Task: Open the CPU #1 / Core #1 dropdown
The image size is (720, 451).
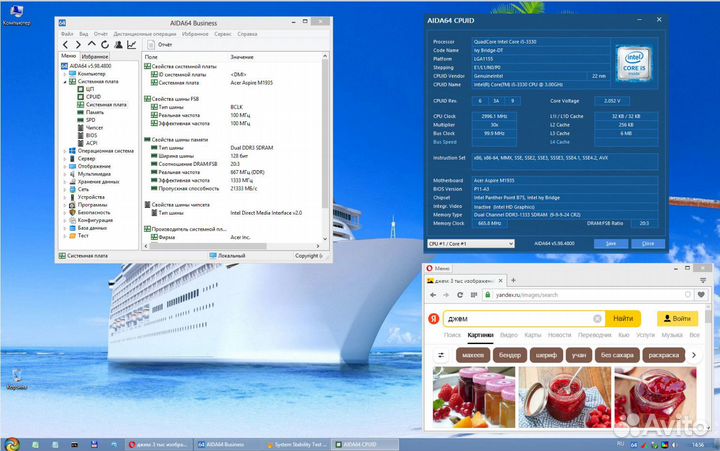Action: click(x=470, y=243)
